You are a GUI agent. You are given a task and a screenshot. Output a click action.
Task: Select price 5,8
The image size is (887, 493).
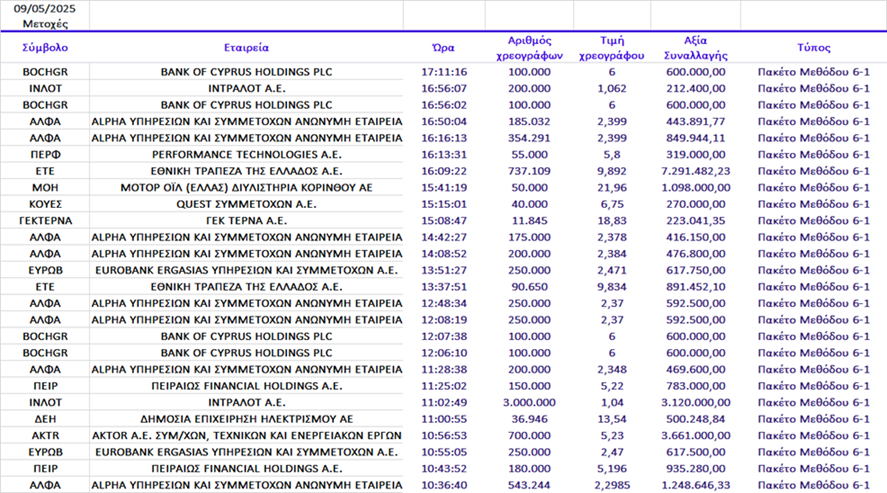612,154
